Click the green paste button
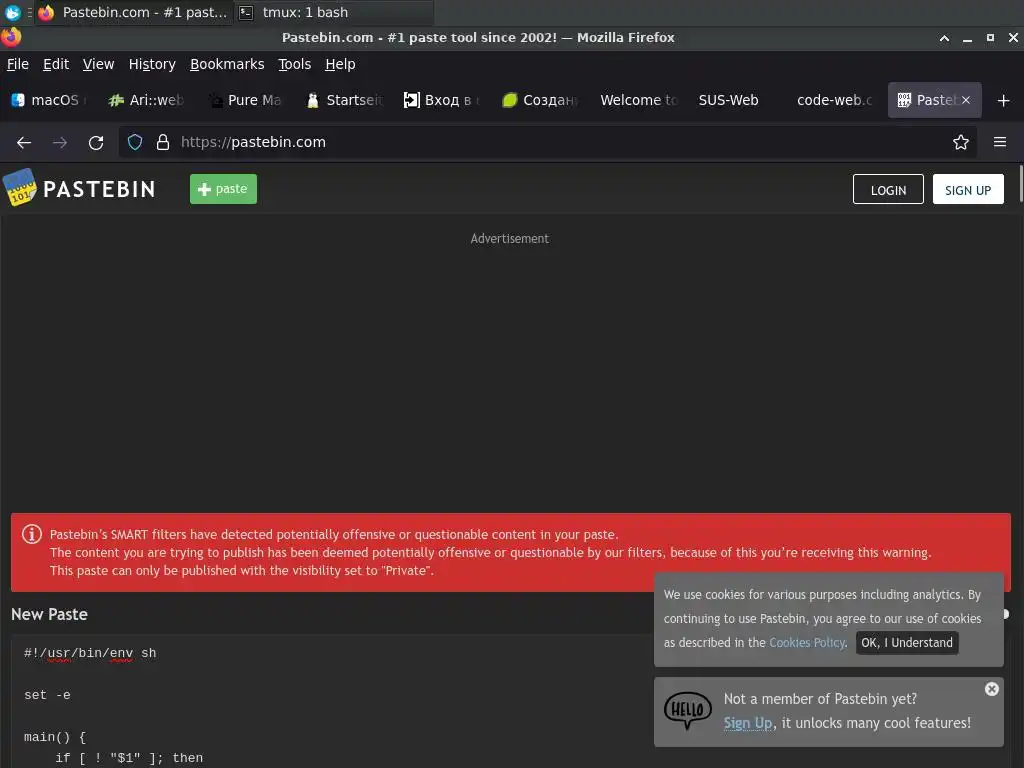This screenshot has width=1024, height=768. point(223,189)
